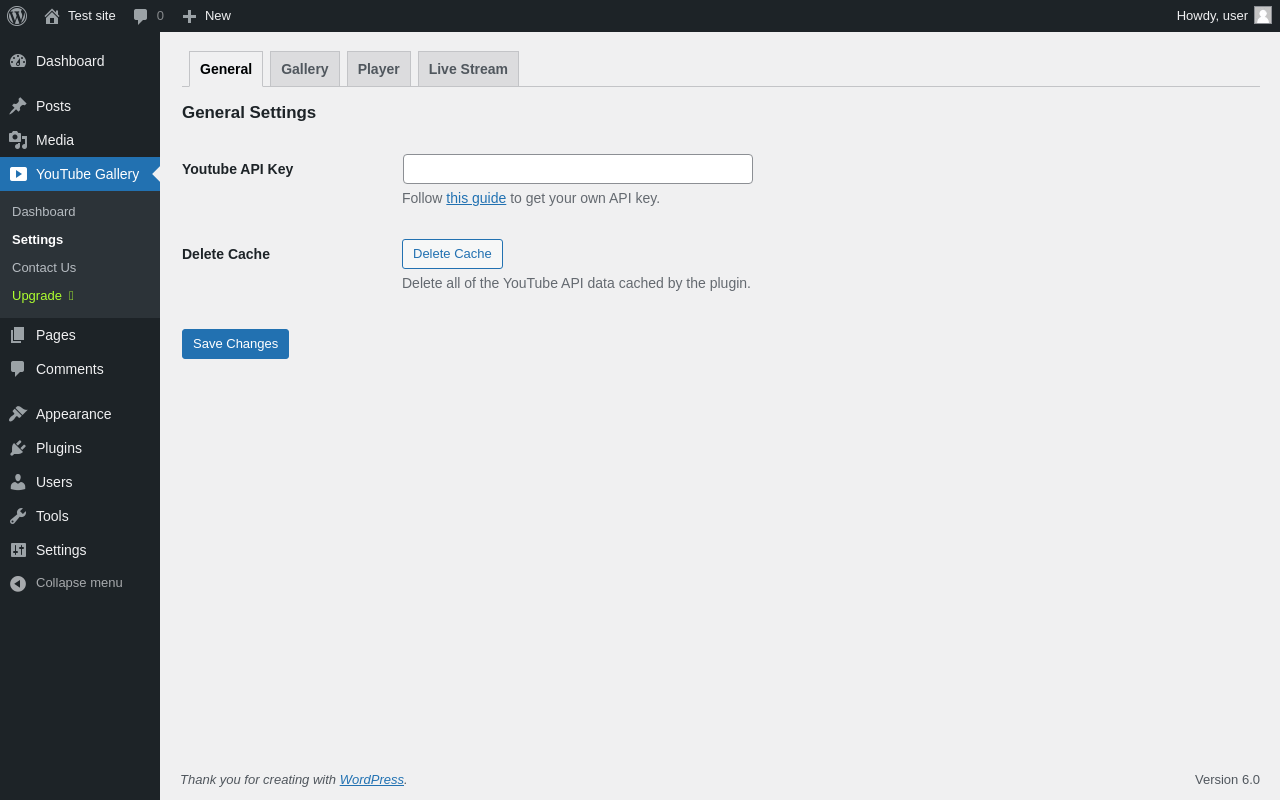Click the Users person icon
The image size is (1280, 800).
18,482
